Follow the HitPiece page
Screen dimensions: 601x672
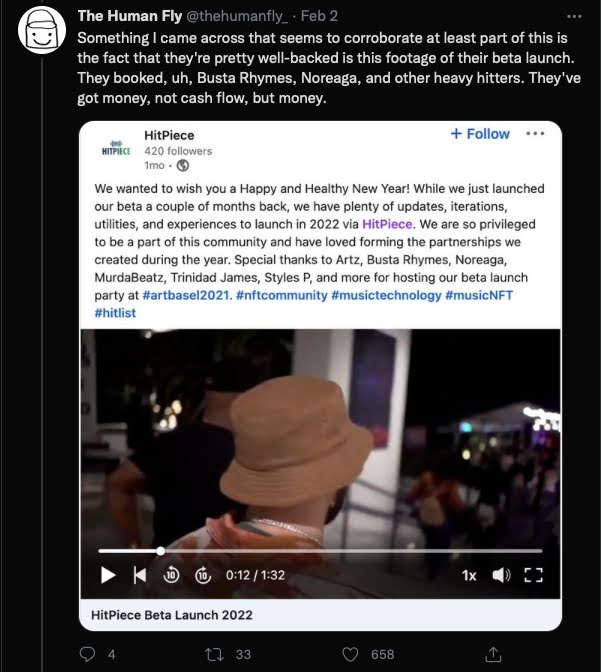click(x=480, y=134)
